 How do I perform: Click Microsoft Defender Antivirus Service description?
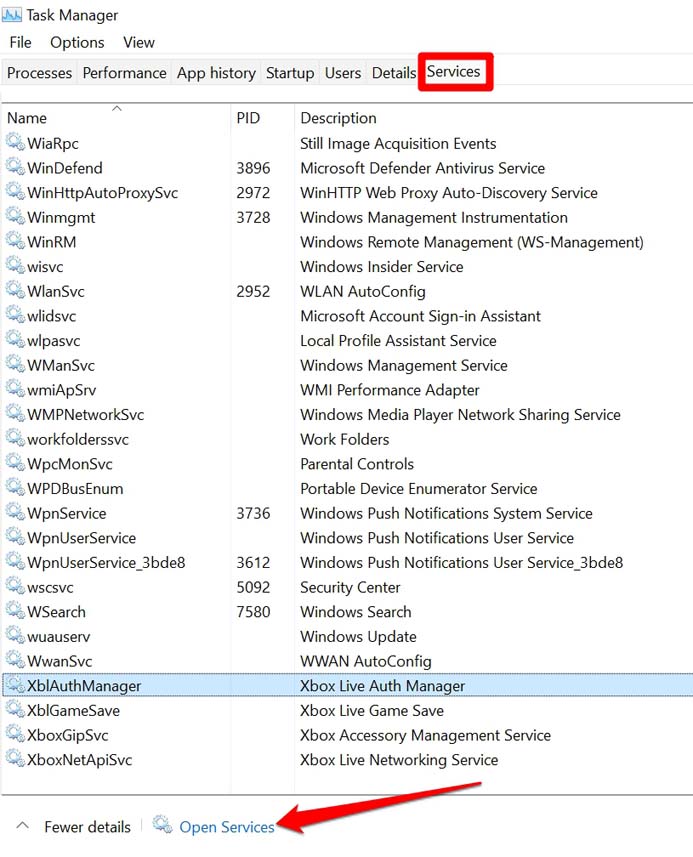coord(422,168)
